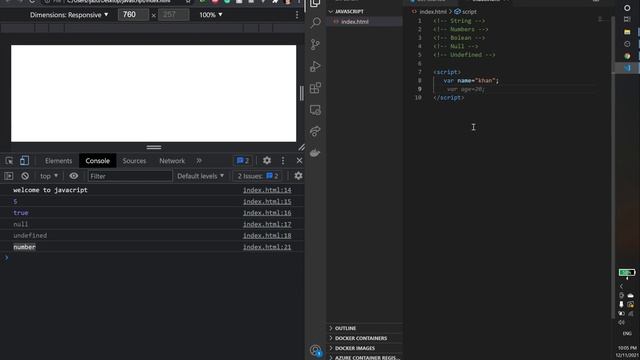Click index.html in editor breadcrumb

[x=433, y=12]
